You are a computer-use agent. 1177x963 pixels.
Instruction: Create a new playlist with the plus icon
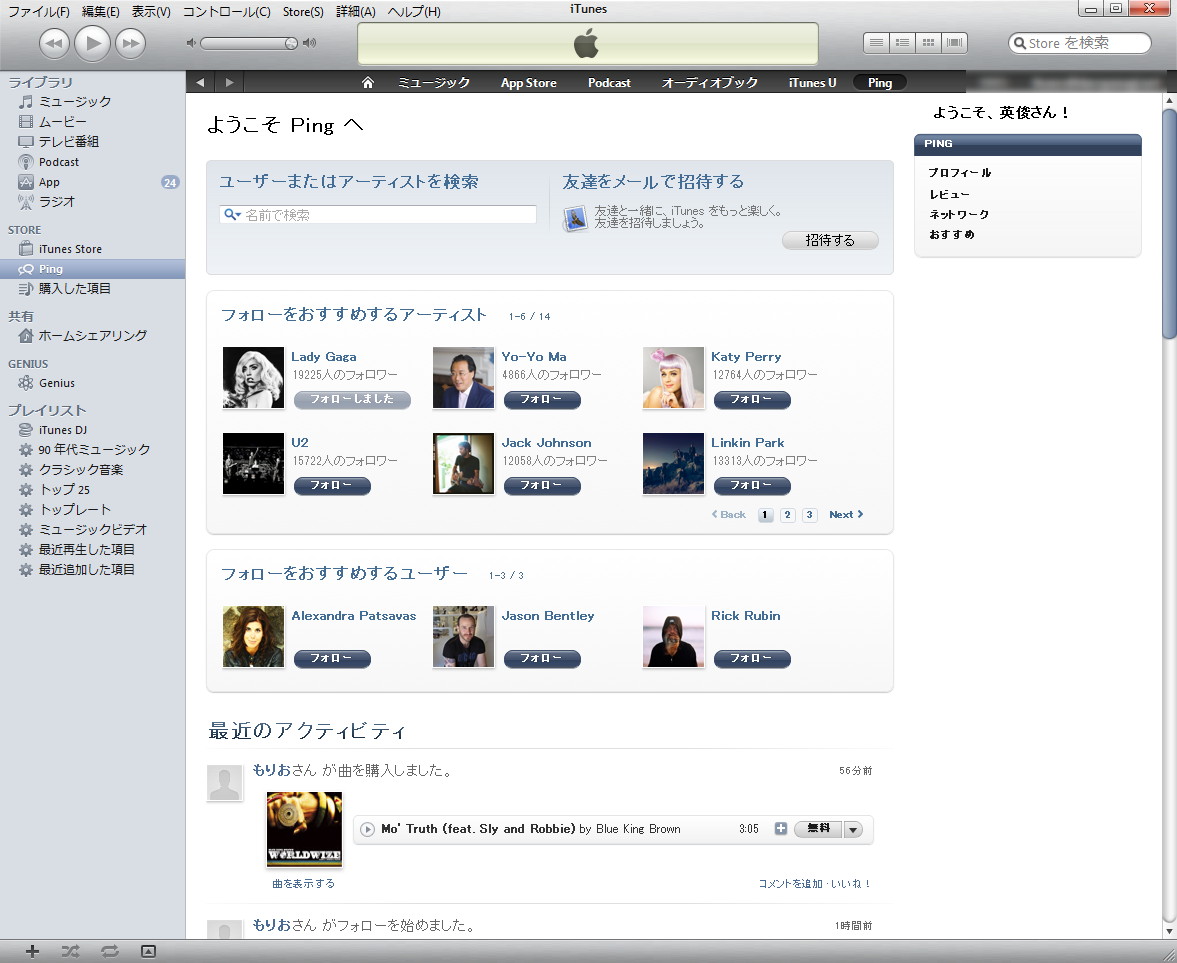tap(32, 951)
